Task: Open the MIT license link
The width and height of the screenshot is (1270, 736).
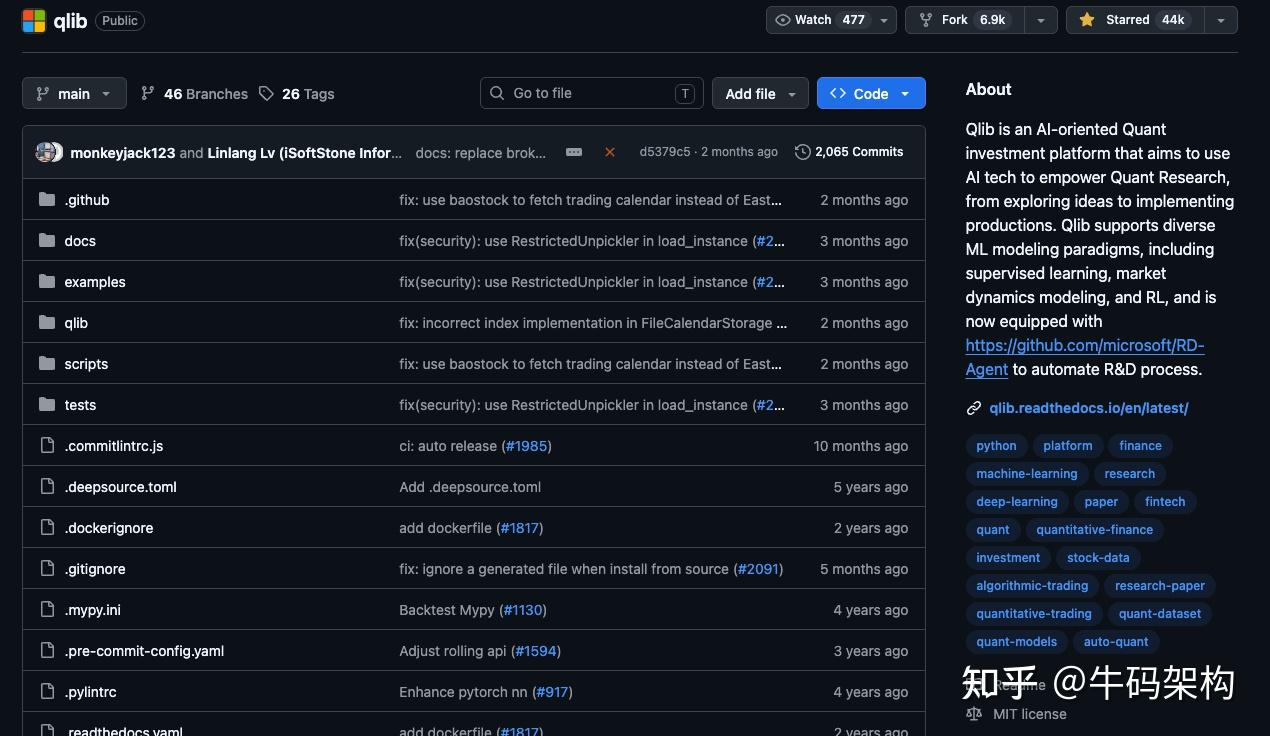Action: coord(1030,714)
